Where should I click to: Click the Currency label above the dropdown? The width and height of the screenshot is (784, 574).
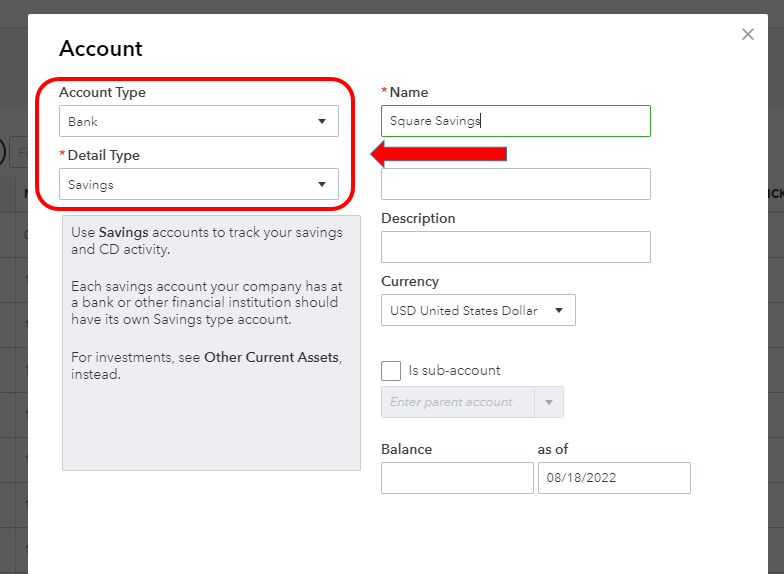[x=410, y=281]
